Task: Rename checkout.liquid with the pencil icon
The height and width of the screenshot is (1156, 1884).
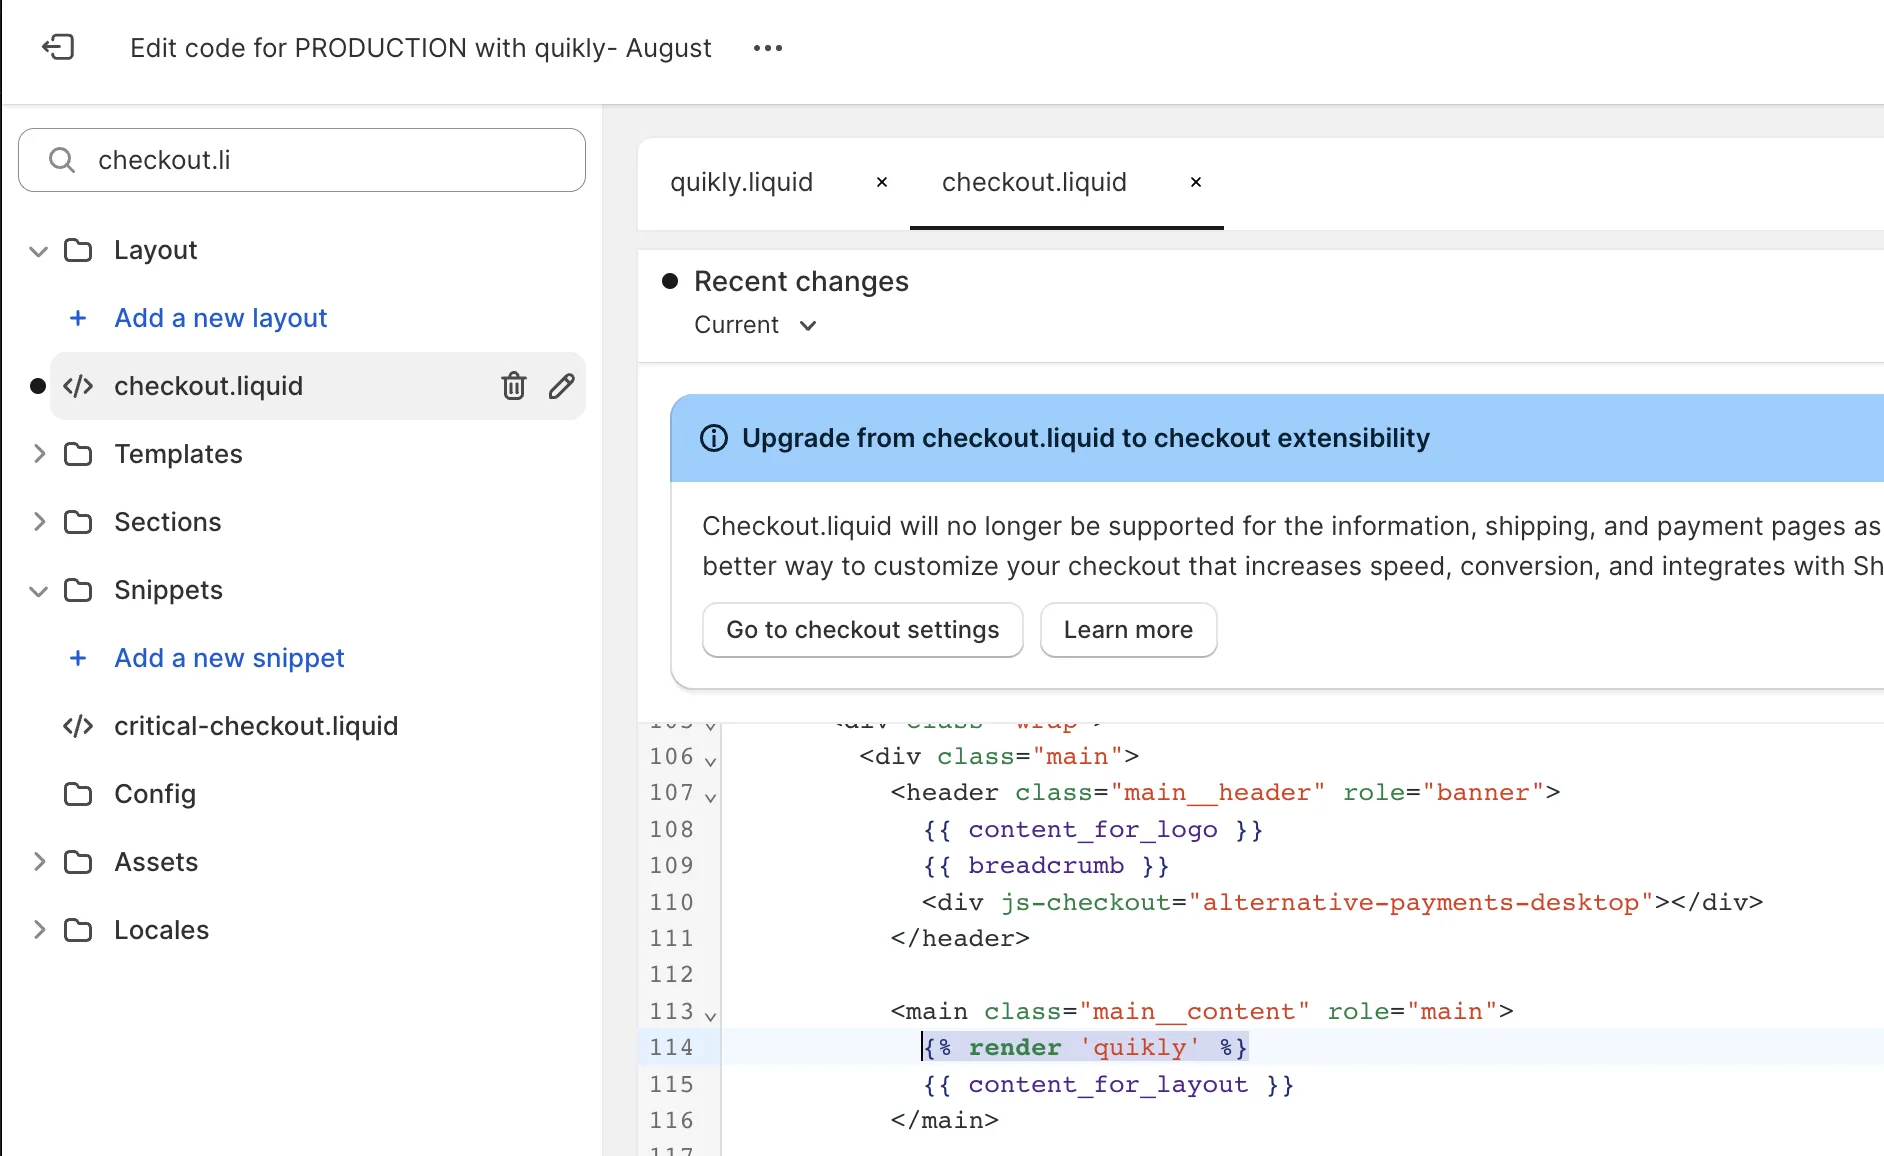Action: 562,386
